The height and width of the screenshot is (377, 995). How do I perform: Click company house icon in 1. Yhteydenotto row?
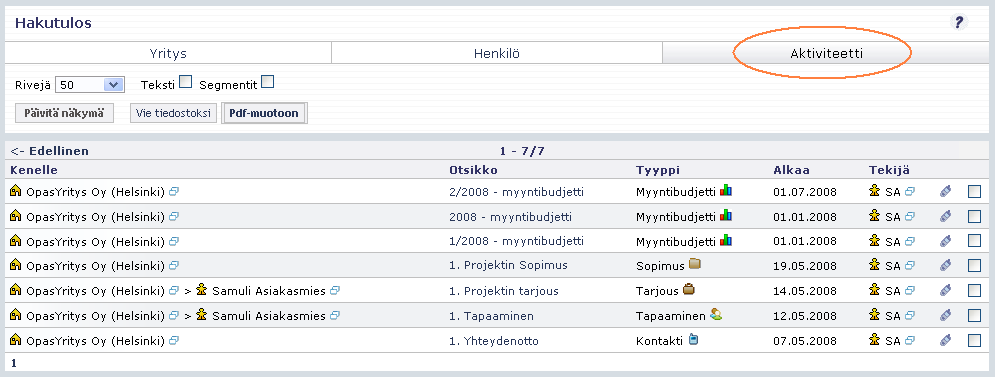click(16, 340)
